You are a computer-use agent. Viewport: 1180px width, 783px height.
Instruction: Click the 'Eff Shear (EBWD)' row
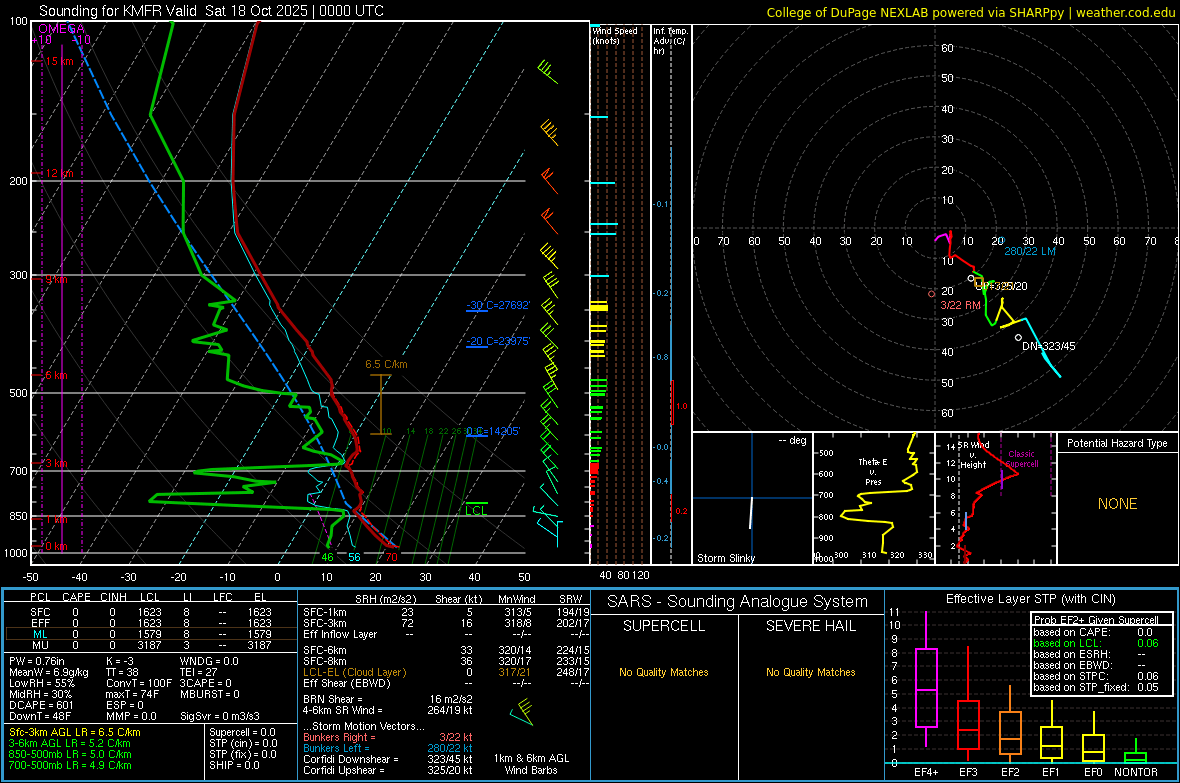point(446,683)
